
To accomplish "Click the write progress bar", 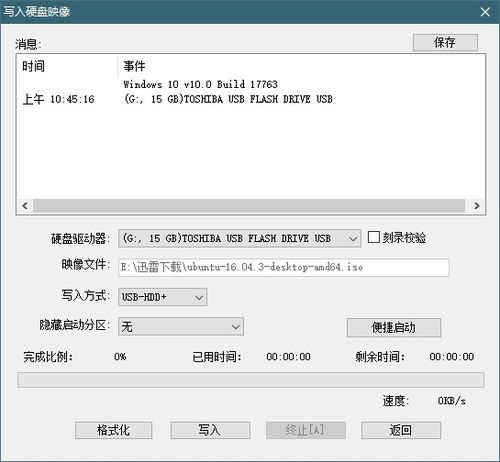I will pyautogui.click(x=251, y=380).
